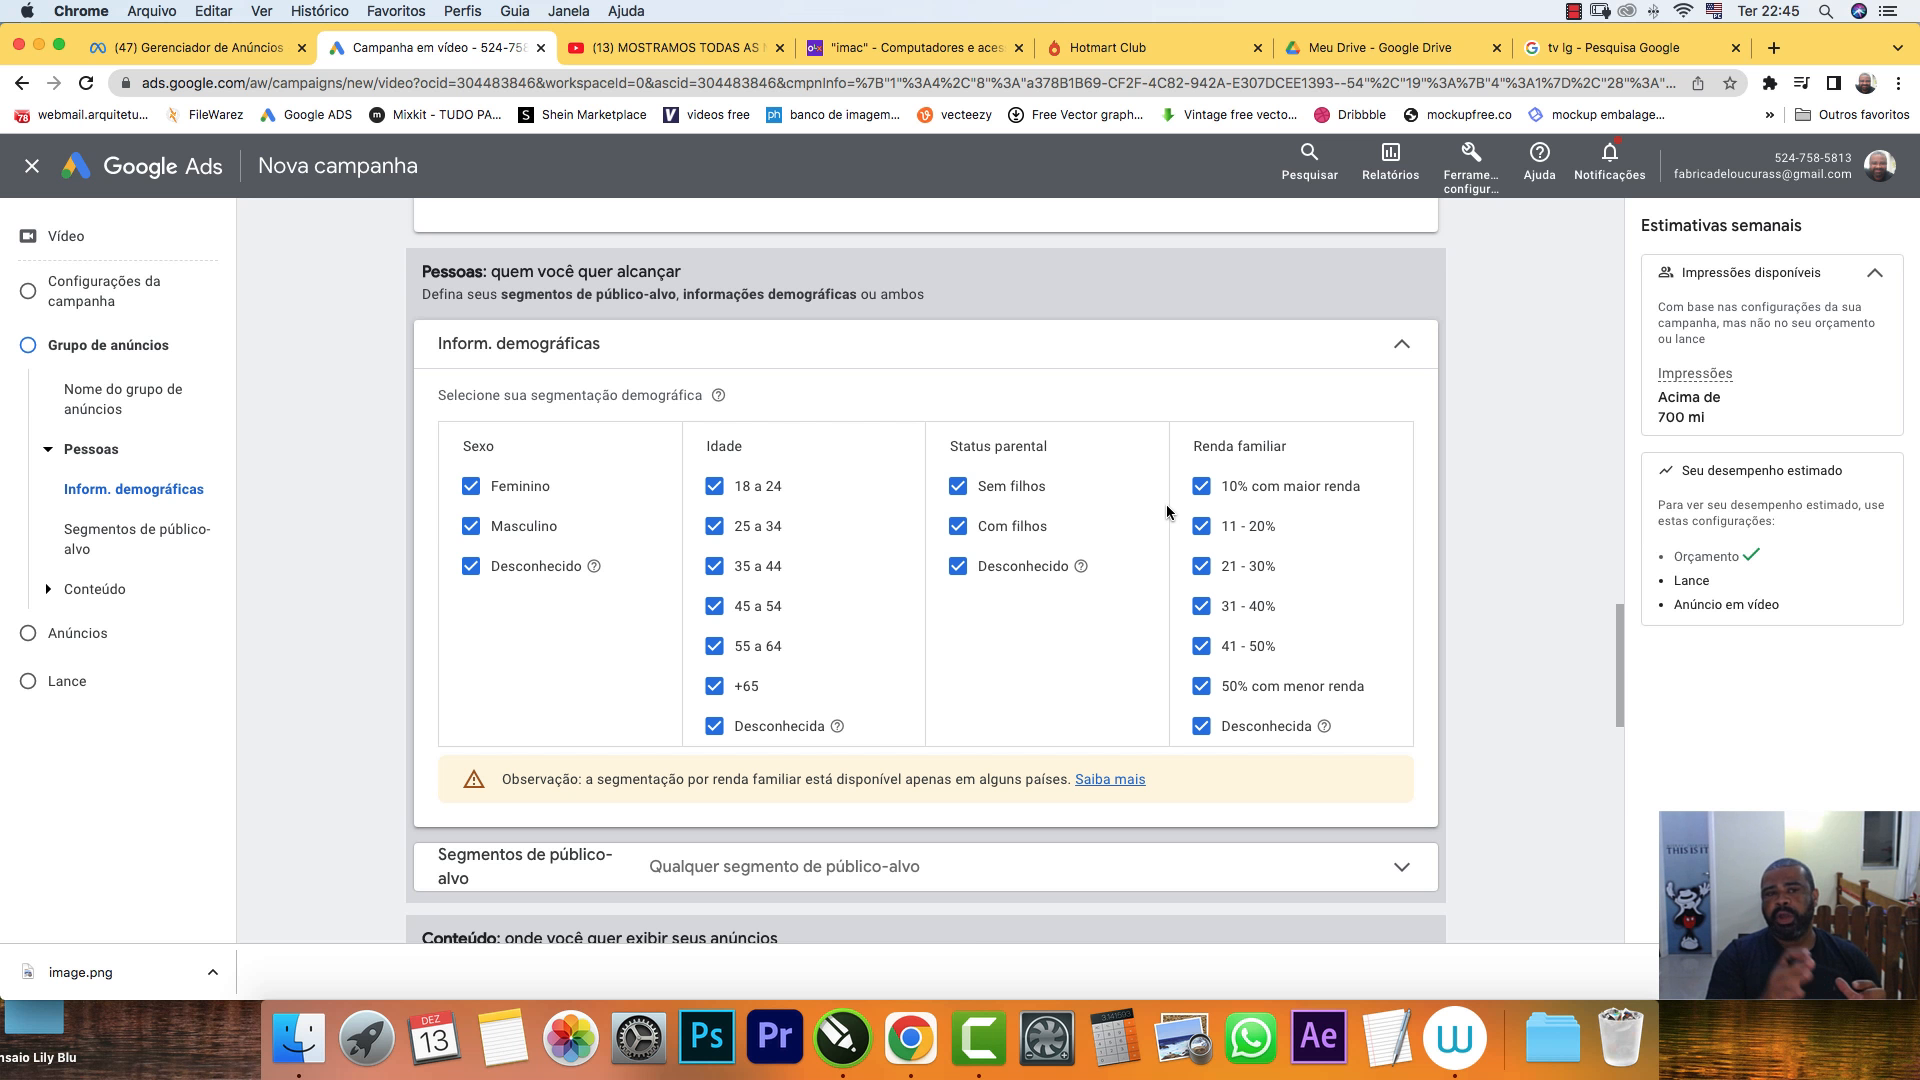Uncheck 10% com maior renda checkbox

coord(1201,486)
